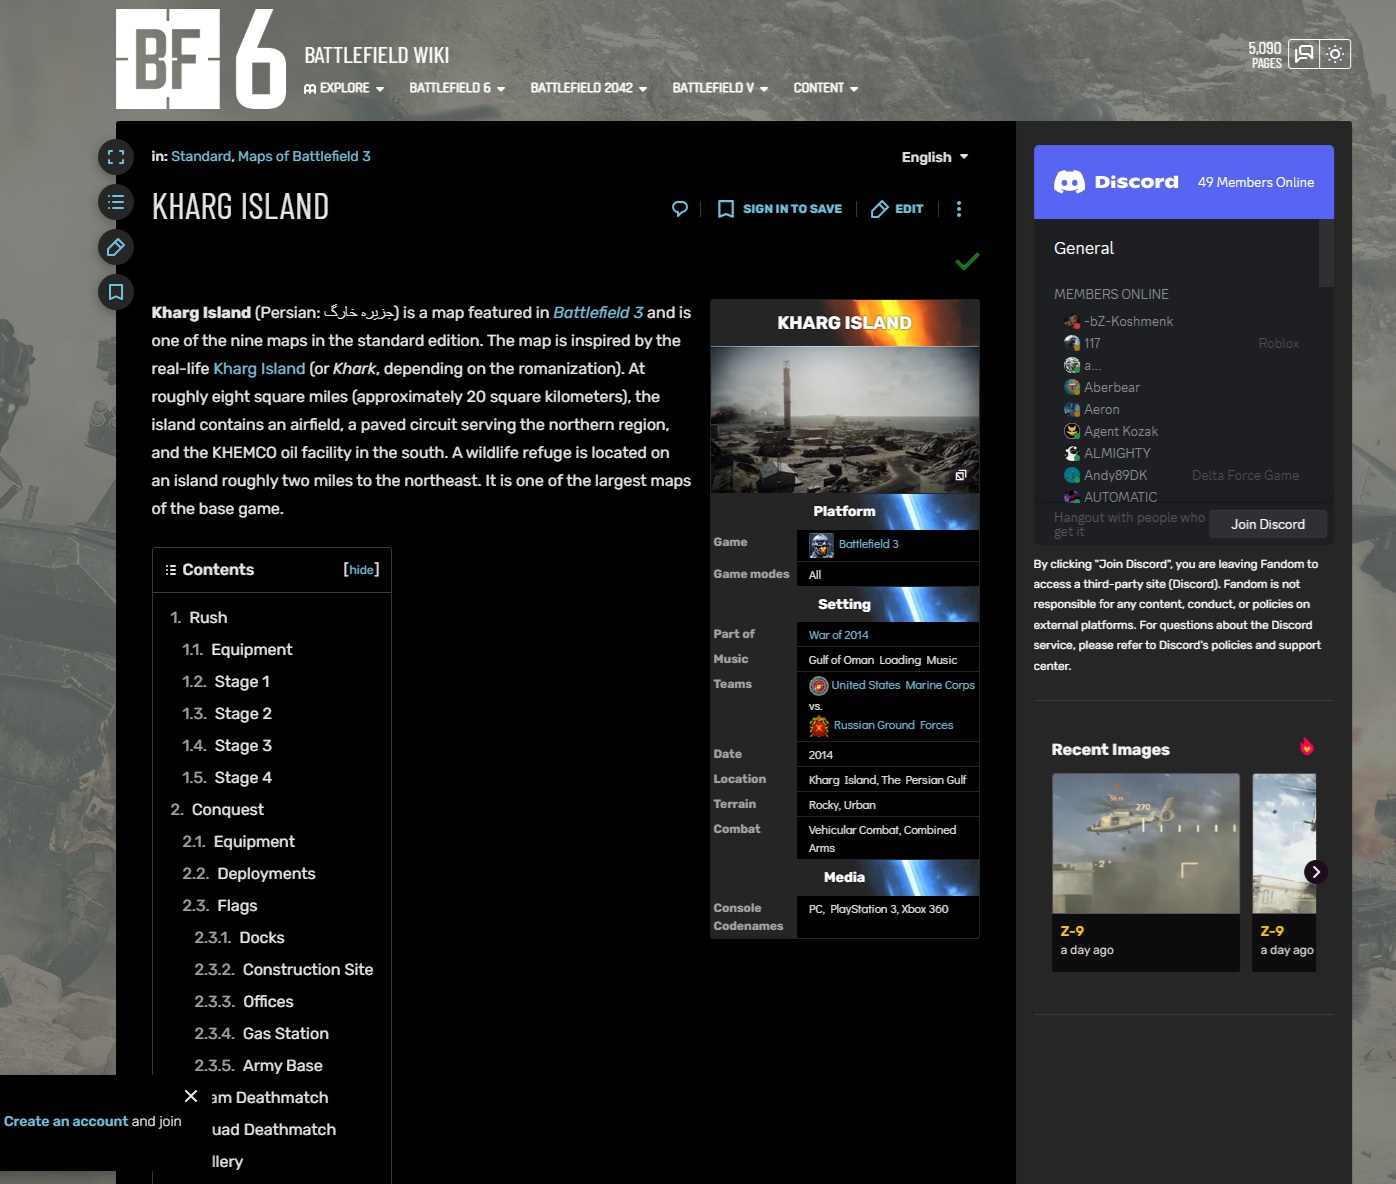Open the table of contents sidebar icon
1396x1184 pixels.
coord(116,202)
